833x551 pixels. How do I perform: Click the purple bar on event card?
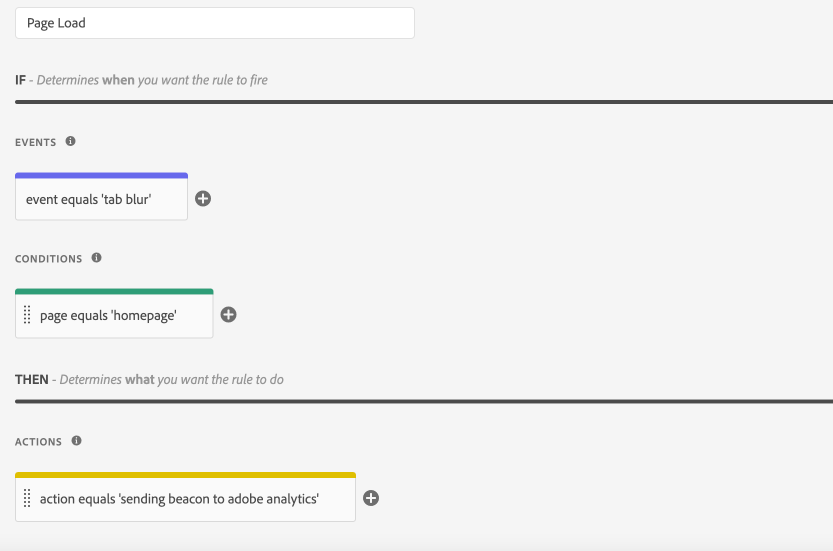pyautogui.click(x=101, y=175)
